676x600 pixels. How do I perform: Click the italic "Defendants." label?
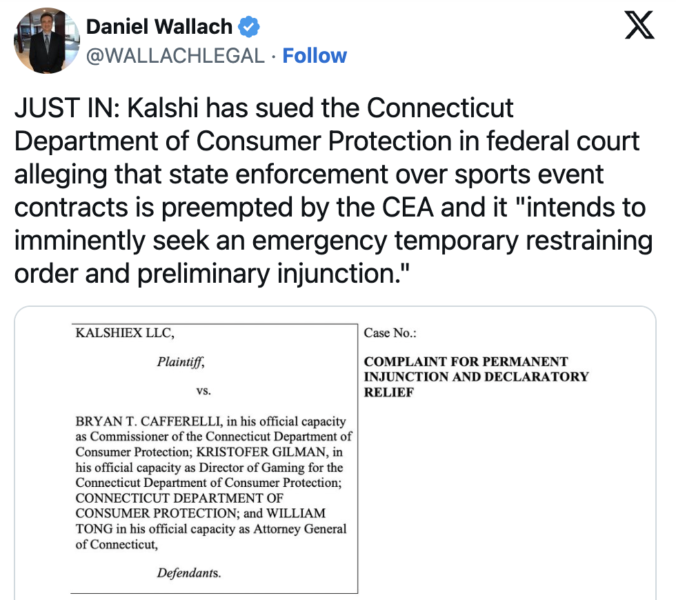point(189,573)
